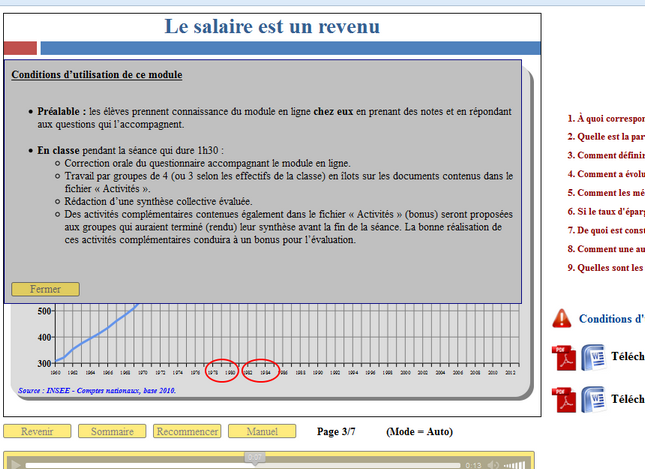The height and width of the screenshot is (469, 645).
Task: Download the first Word document icon
Action: pos(593,357)
